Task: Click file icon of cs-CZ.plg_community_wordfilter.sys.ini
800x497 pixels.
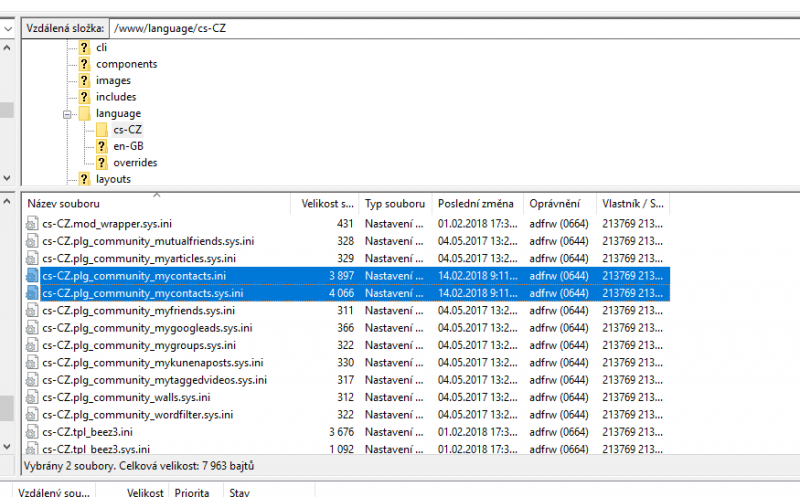Action: pyautogui.click(x=32, y=414)
